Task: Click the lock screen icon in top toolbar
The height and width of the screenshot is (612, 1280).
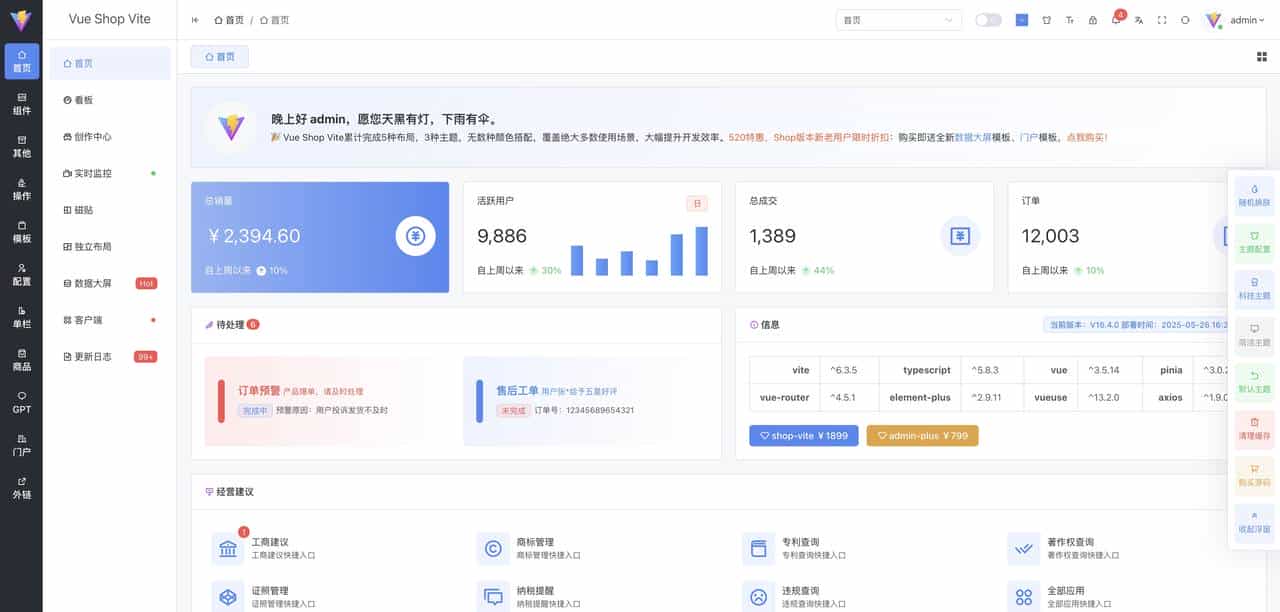Action: [x=1092, y=20]
